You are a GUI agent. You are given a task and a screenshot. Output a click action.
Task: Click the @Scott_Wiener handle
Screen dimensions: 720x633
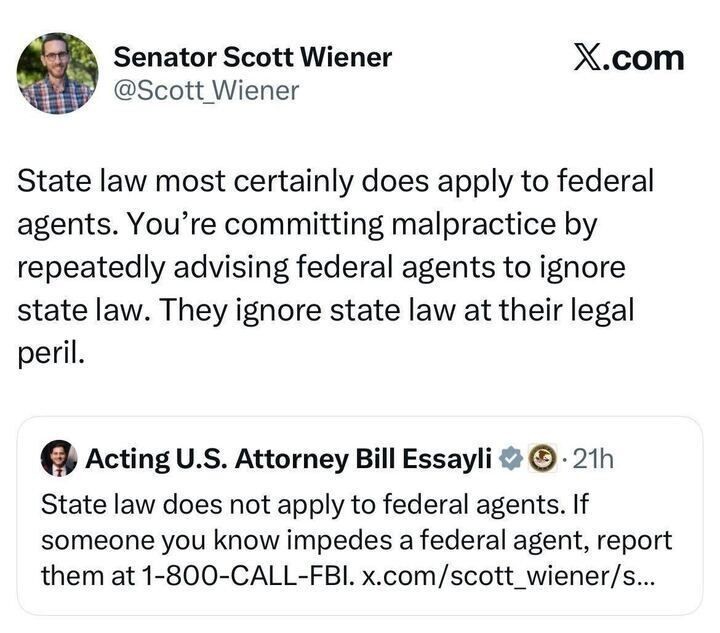(x=208, y=90)
